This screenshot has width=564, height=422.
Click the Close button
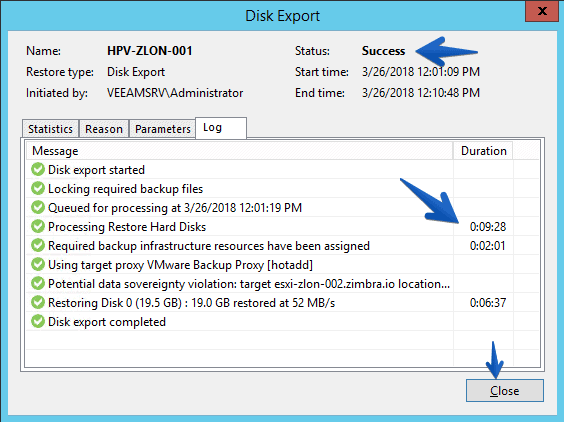click(505, 390)
